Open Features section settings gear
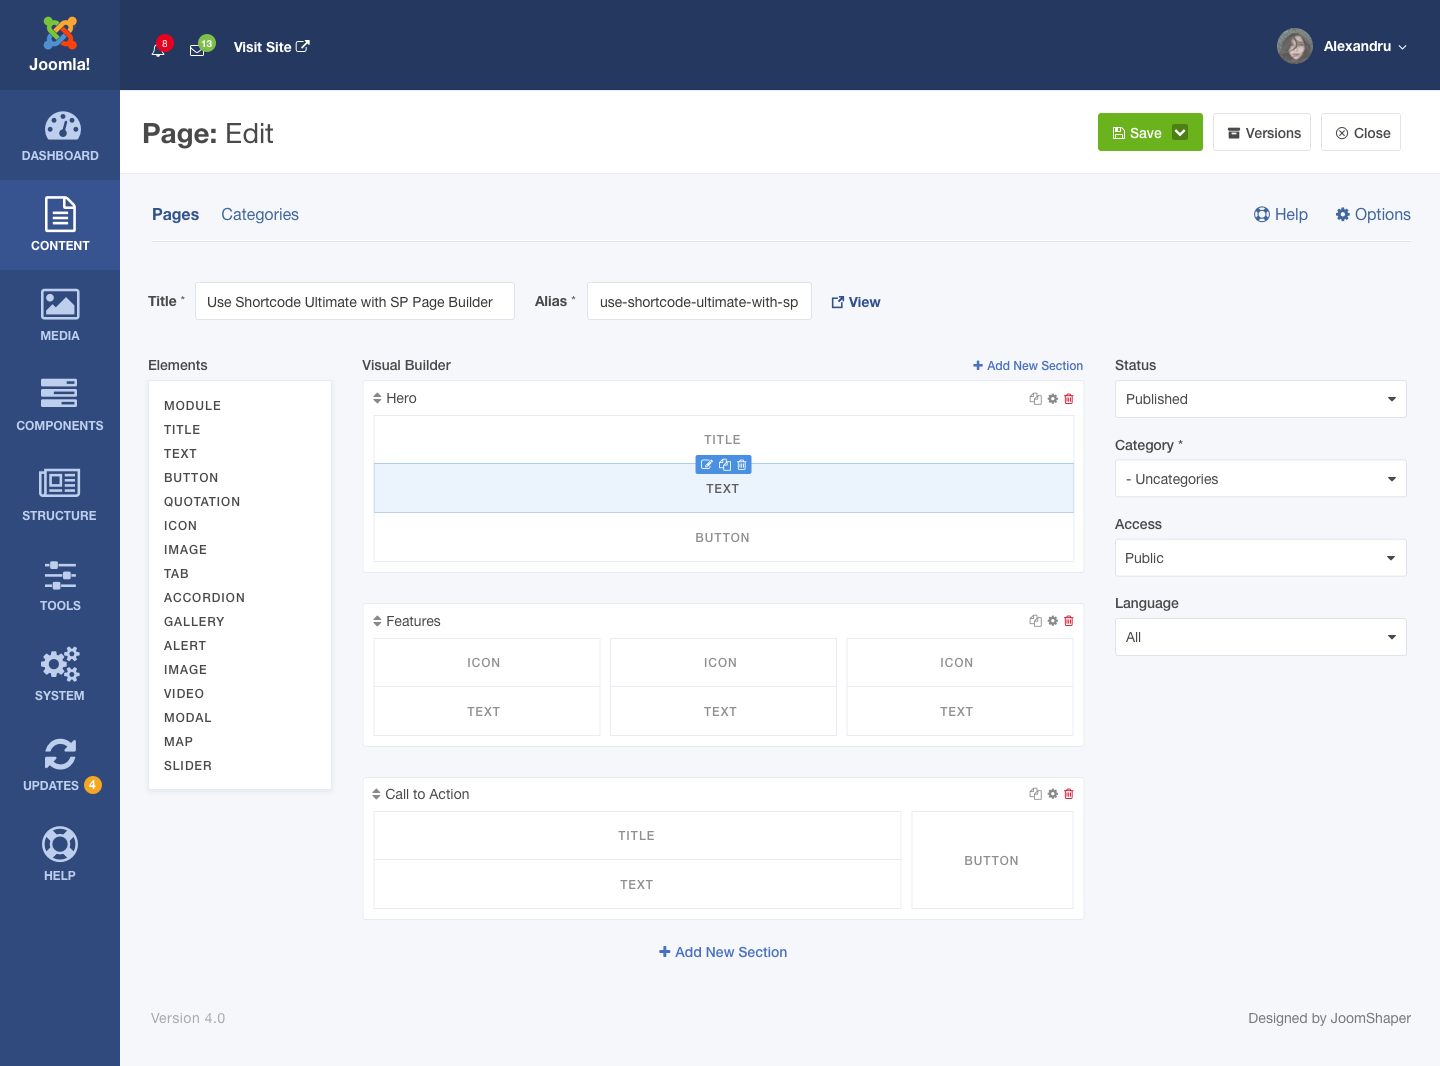 tap(1052, 621)
